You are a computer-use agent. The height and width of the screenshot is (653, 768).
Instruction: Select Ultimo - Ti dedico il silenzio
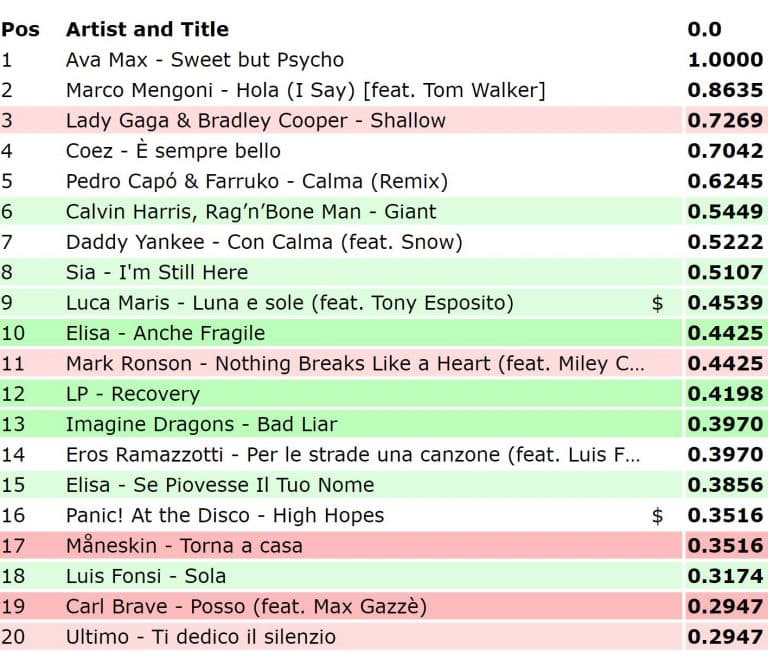(200, 637)
